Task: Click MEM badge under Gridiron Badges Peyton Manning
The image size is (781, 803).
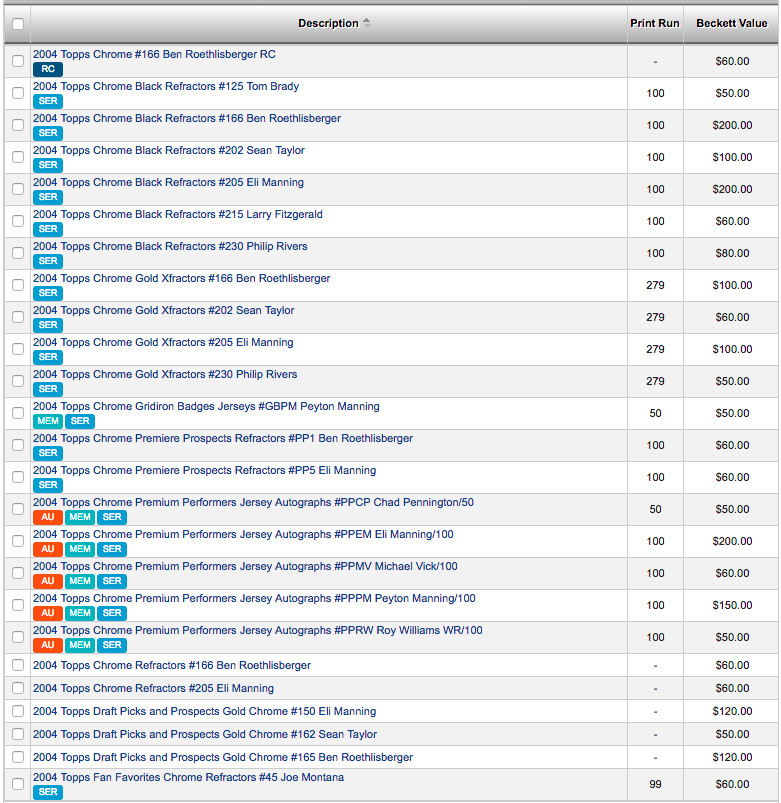Action: [48, 421]
